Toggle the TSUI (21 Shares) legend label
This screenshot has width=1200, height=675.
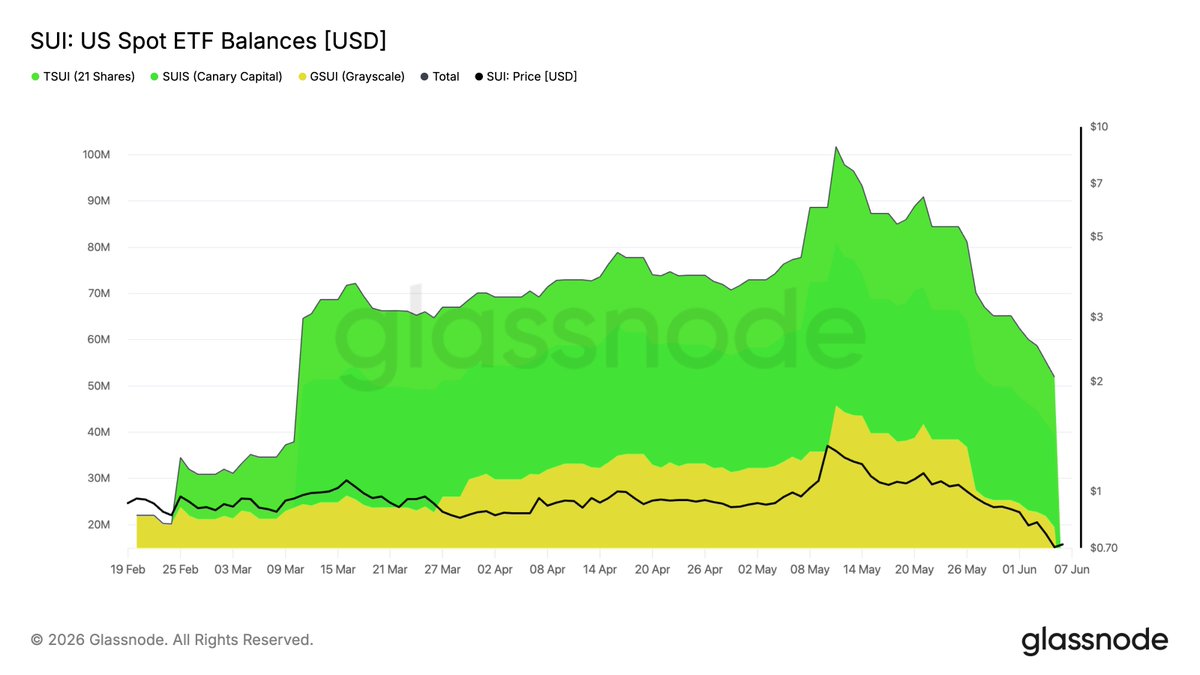point(89,77)
